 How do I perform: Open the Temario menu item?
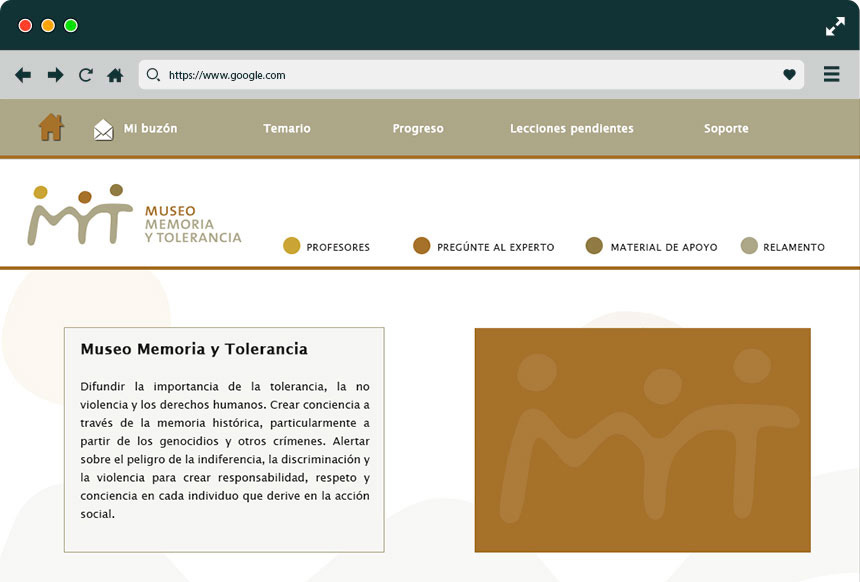(287, 128)
